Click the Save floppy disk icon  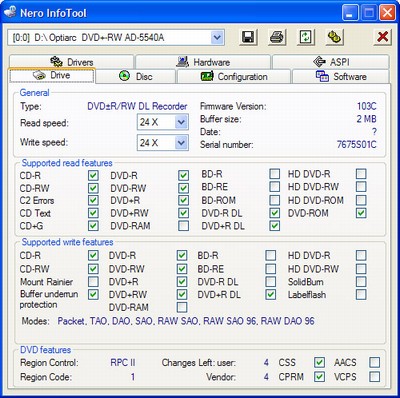(248, 37)
